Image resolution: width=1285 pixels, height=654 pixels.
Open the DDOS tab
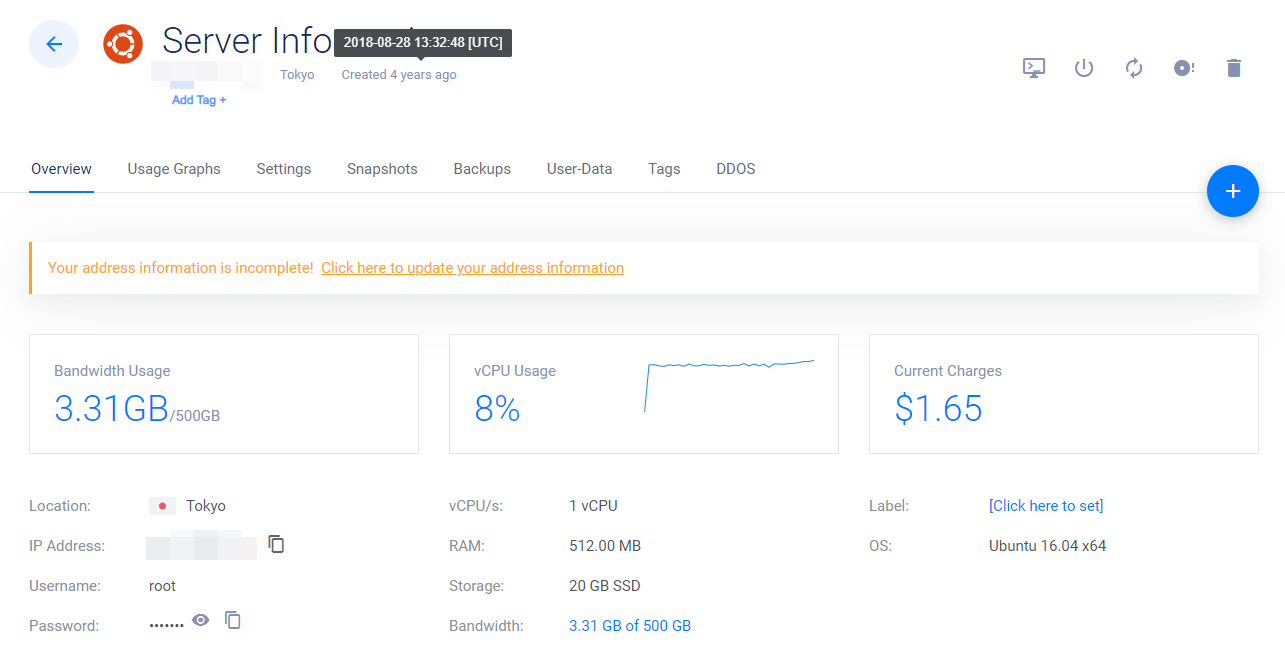tap(735, 169)
